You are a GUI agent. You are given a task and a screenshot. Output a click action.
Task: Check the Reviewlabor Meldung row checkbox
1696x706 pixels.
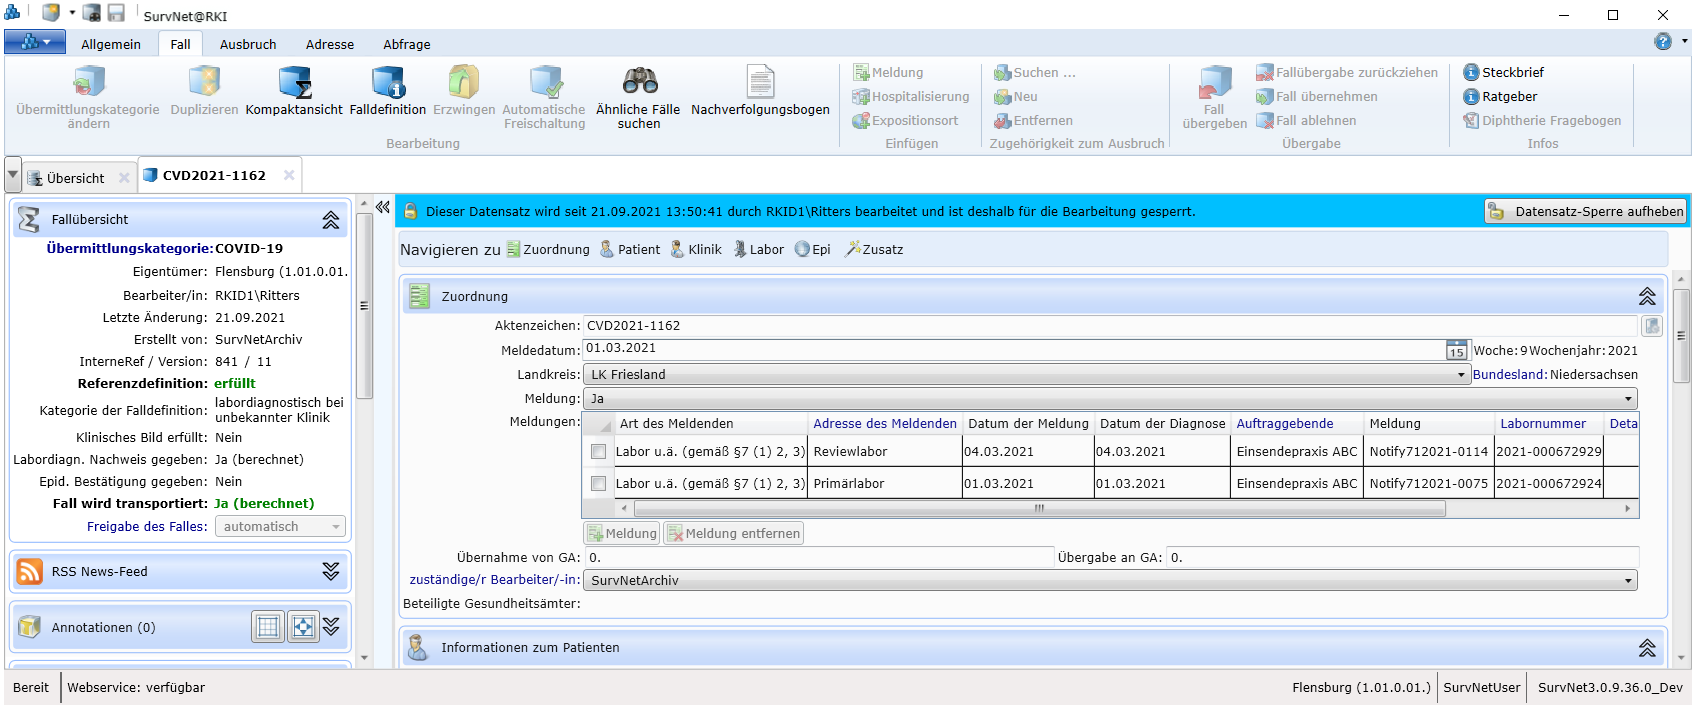598,452
